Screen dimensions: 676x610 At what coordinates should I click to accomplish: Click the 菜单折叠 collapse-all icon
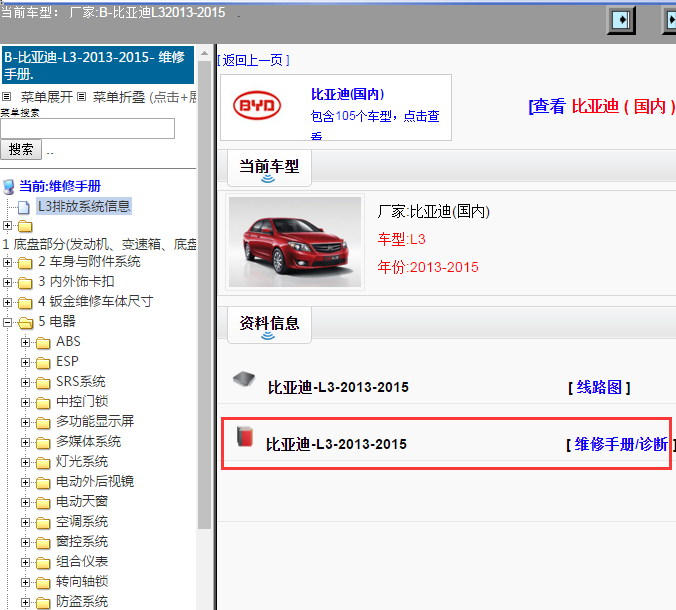click(81, 97)
